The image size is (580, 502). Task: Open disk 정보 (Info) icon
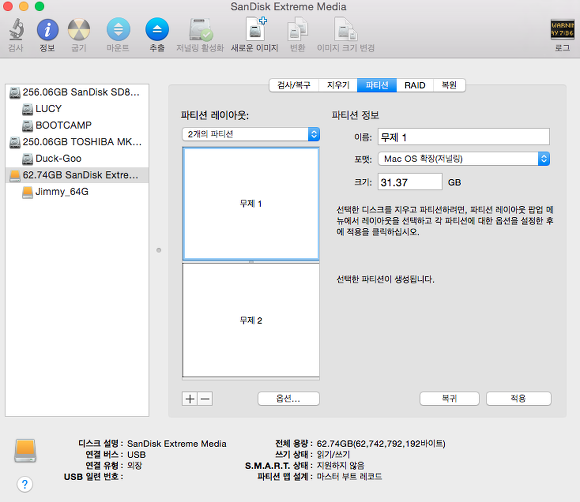click(x=47, y=30)
